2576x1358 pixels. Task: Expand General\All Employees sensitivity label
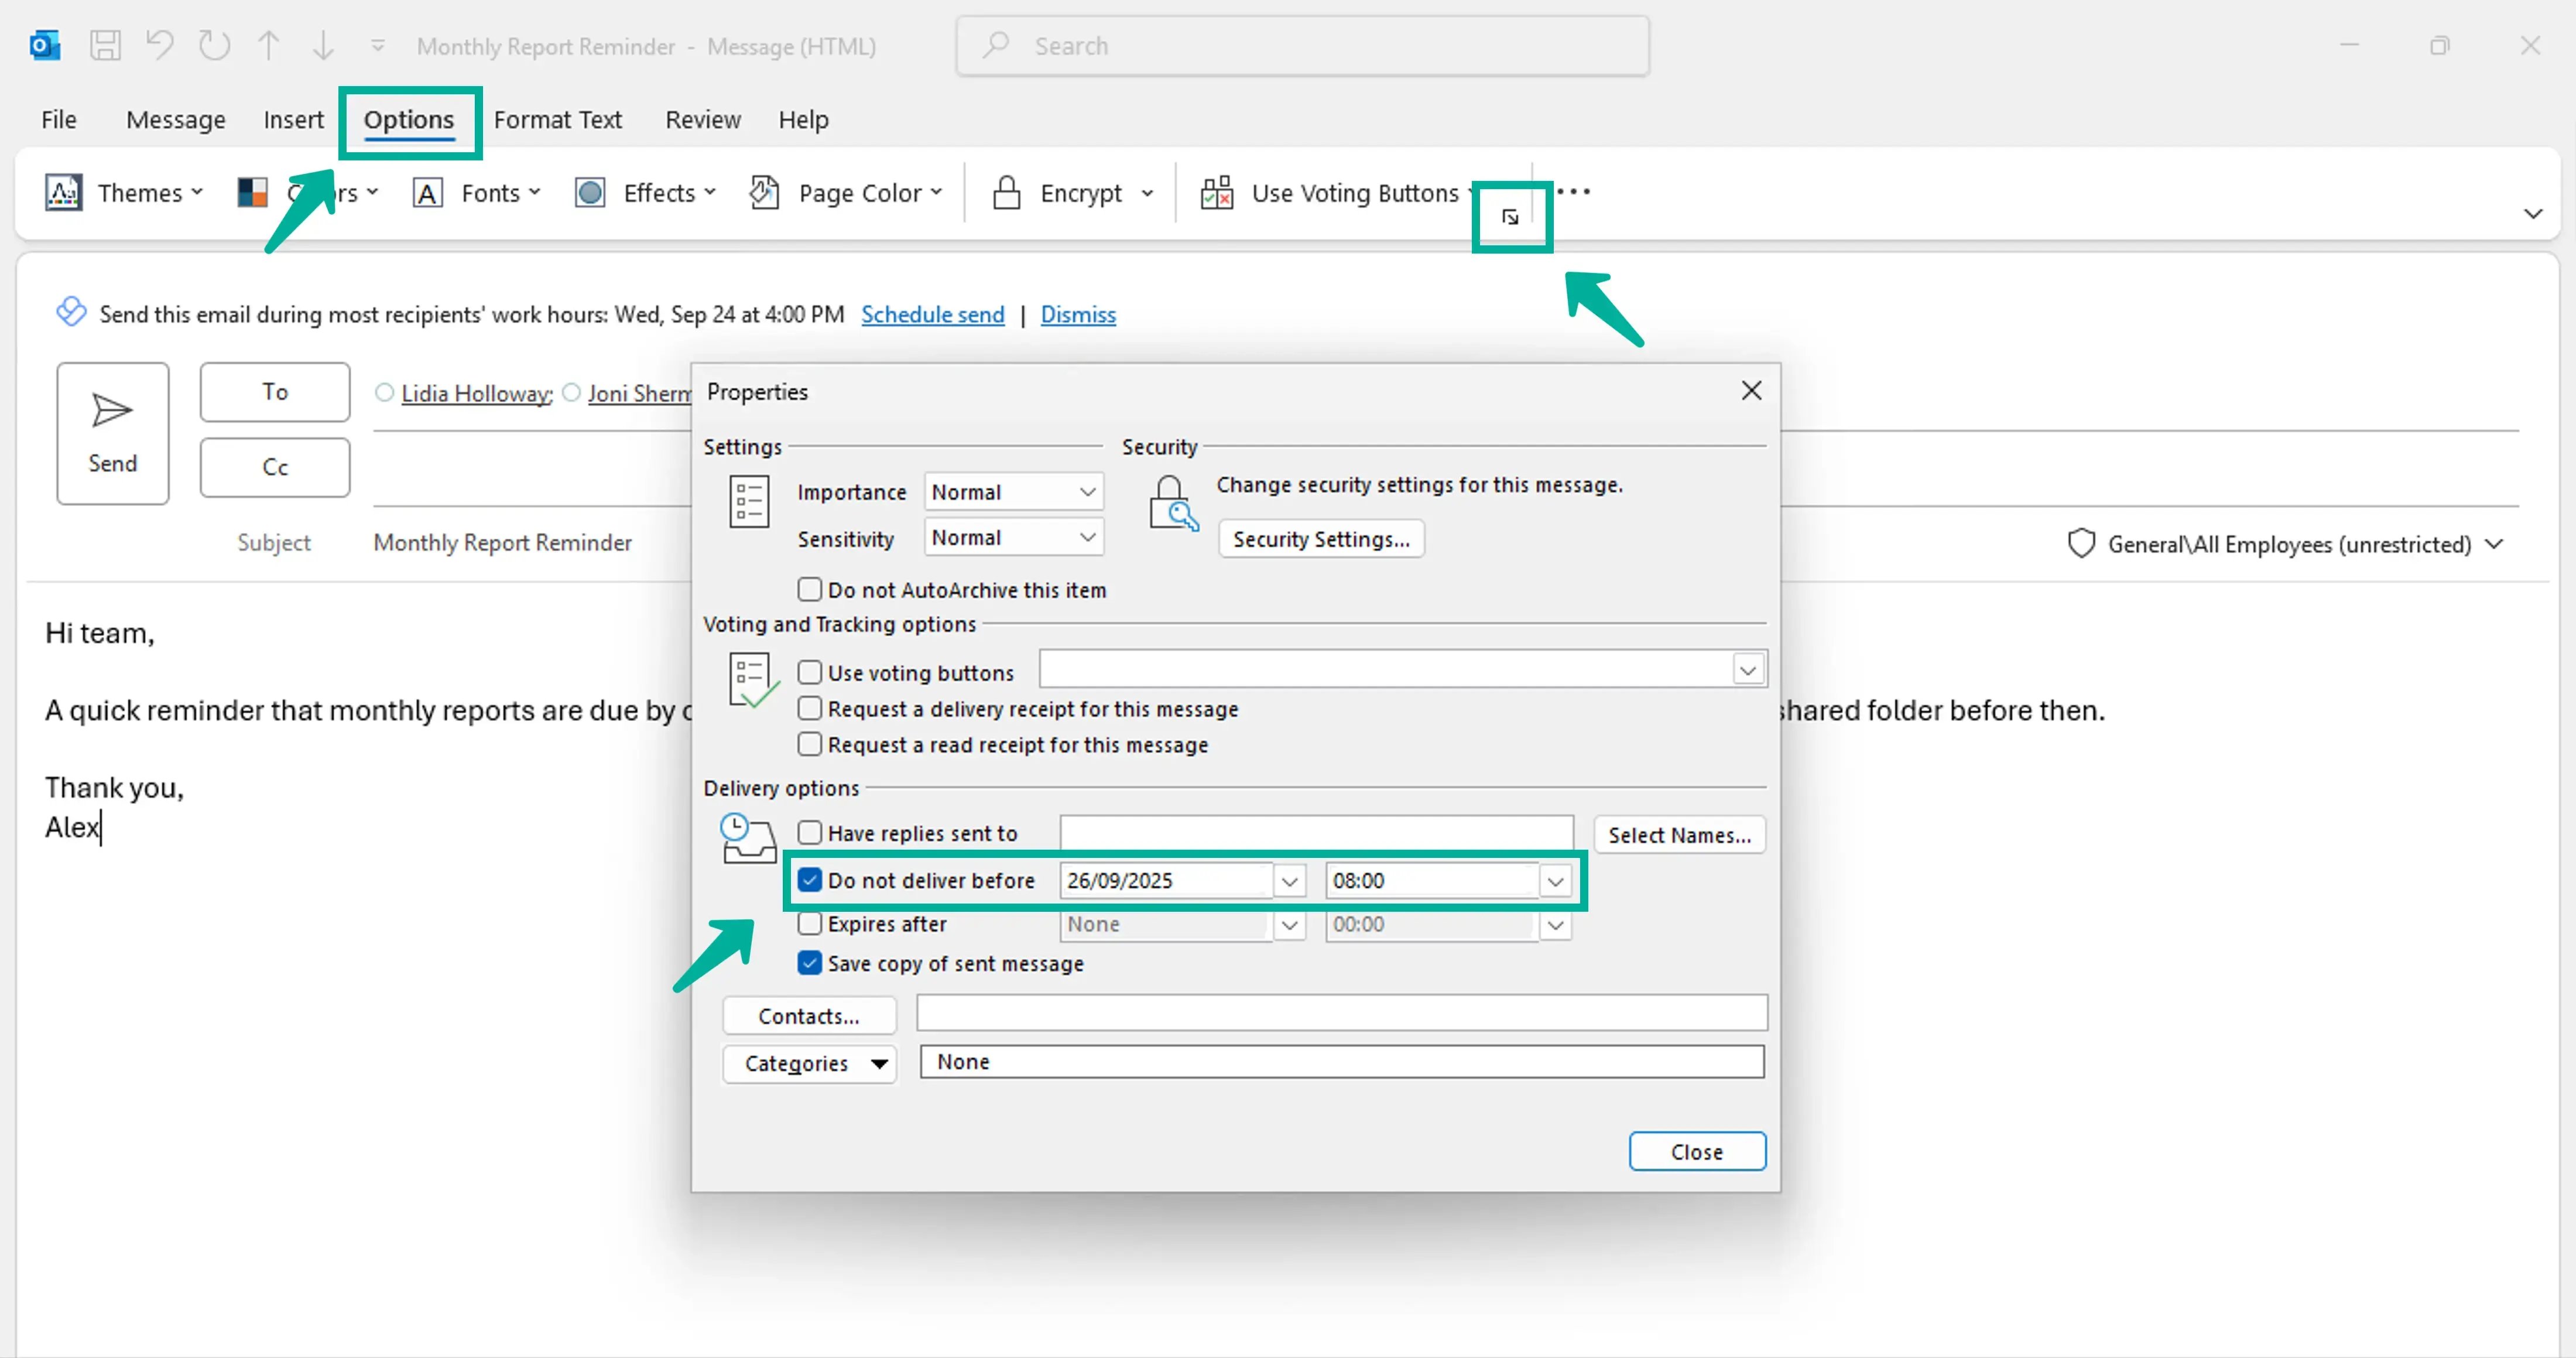point(2494,544)
